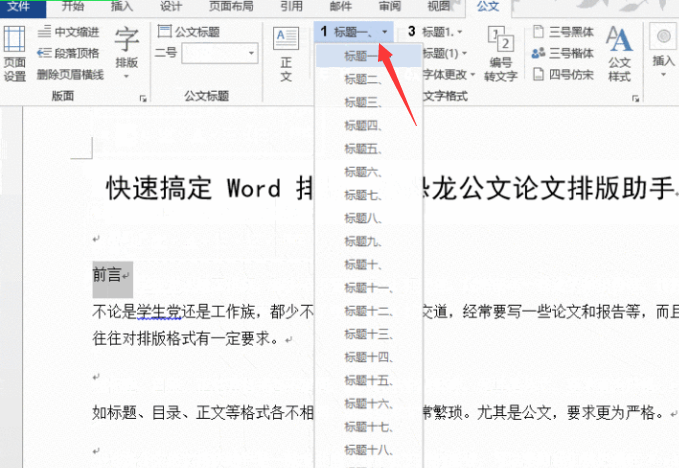Choose 标题九、 from the dropdown list
Screen dimensions: 679x468
coord(369,242)
